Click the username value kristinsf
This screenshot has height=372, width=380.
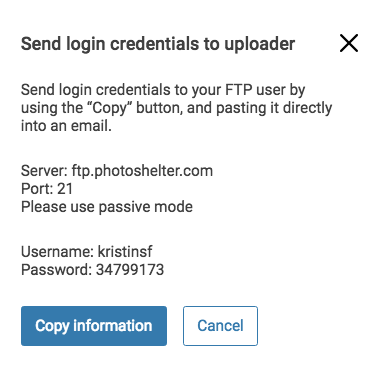click(x=125, y=252)
